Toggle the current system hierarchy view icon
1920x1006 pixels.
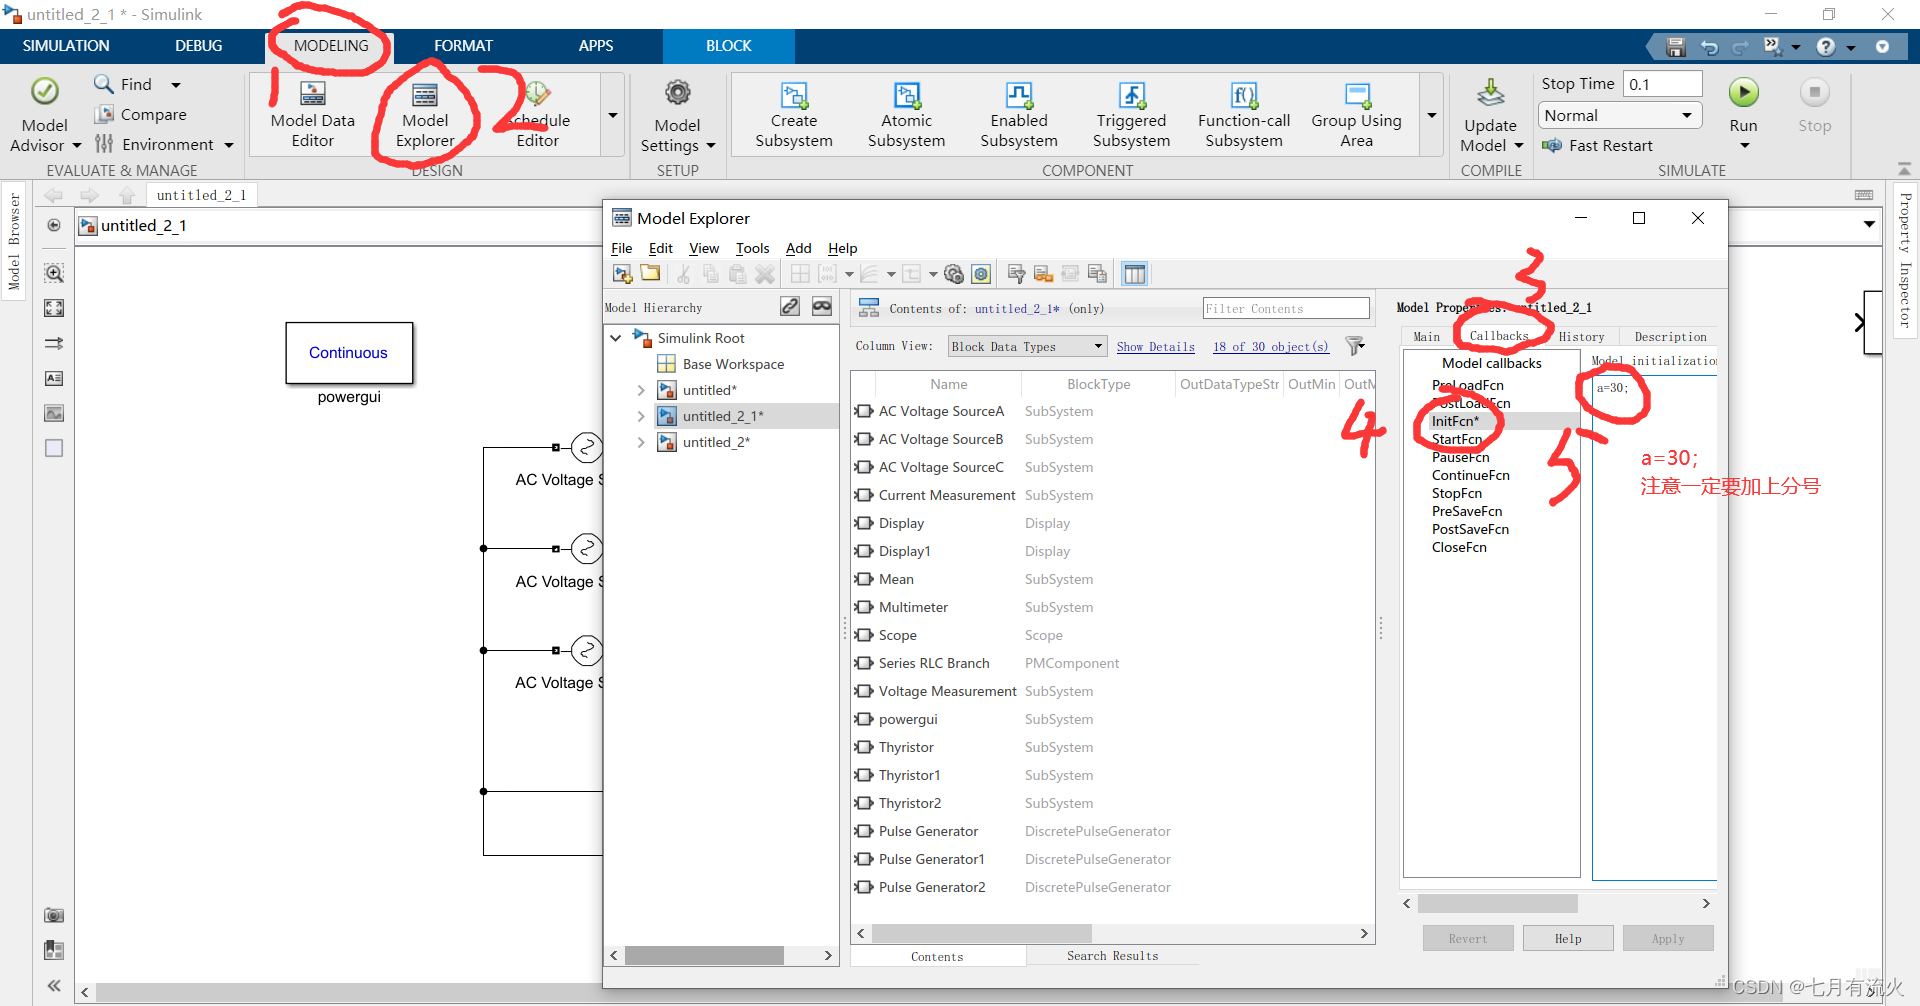pyautogui.click(x=868, y=308)
